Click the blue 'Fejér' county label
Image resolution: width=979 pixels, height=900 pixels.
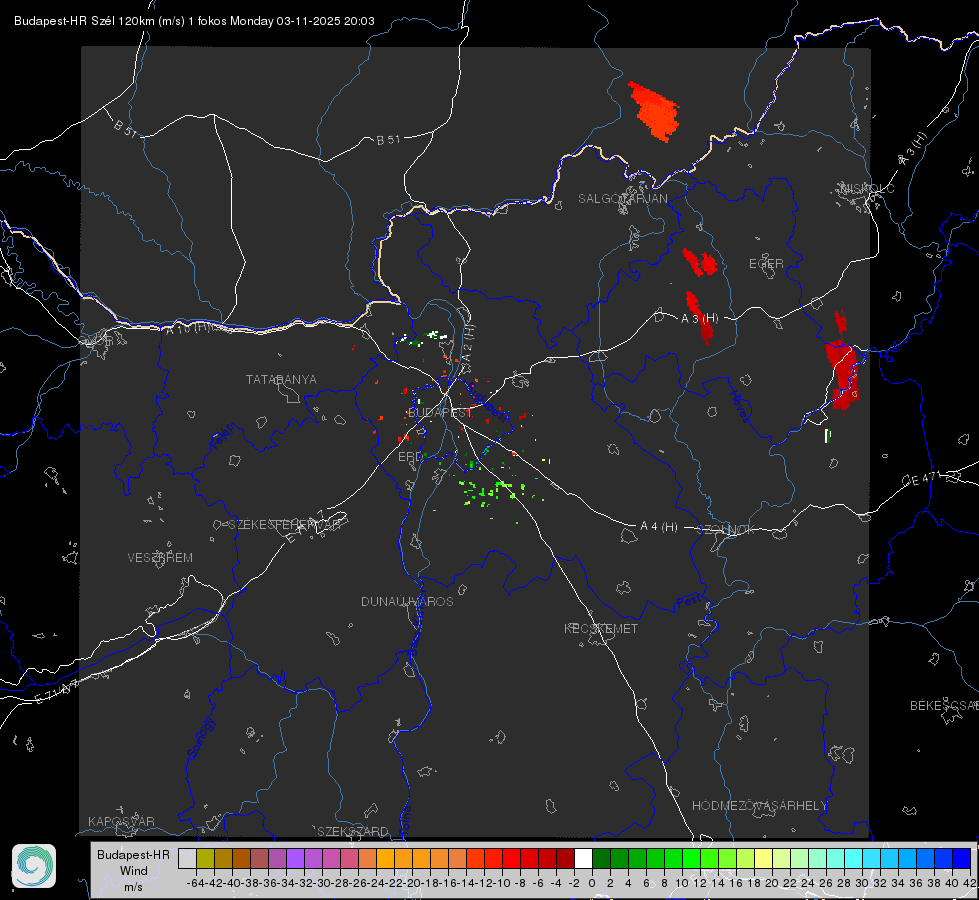pyautogui.click(x=224, y=437)
